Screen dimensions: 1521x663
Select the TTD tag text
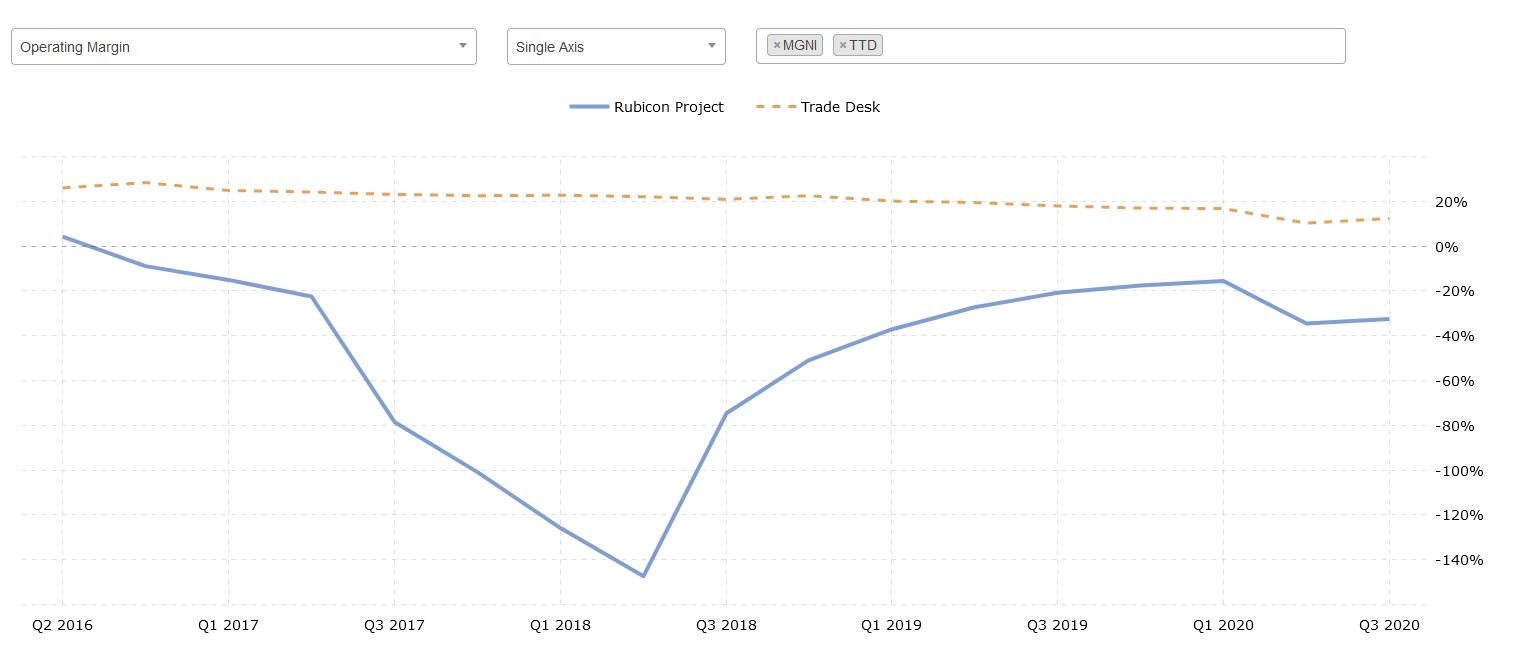pos(863,46)
